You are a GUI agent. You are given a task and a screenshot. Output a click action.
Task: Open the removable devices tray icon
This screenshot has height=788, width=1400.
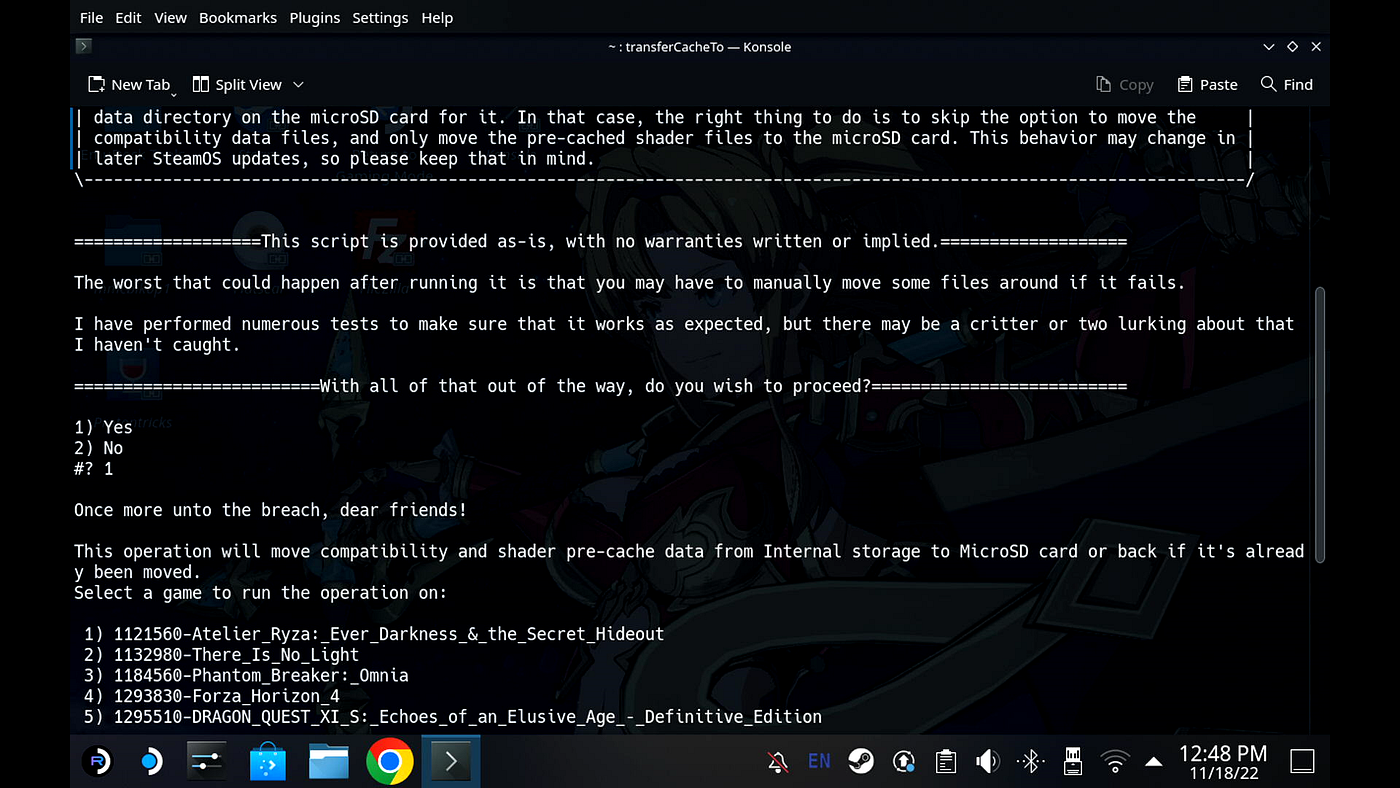pyautogui.click(x=1072, y=762)
